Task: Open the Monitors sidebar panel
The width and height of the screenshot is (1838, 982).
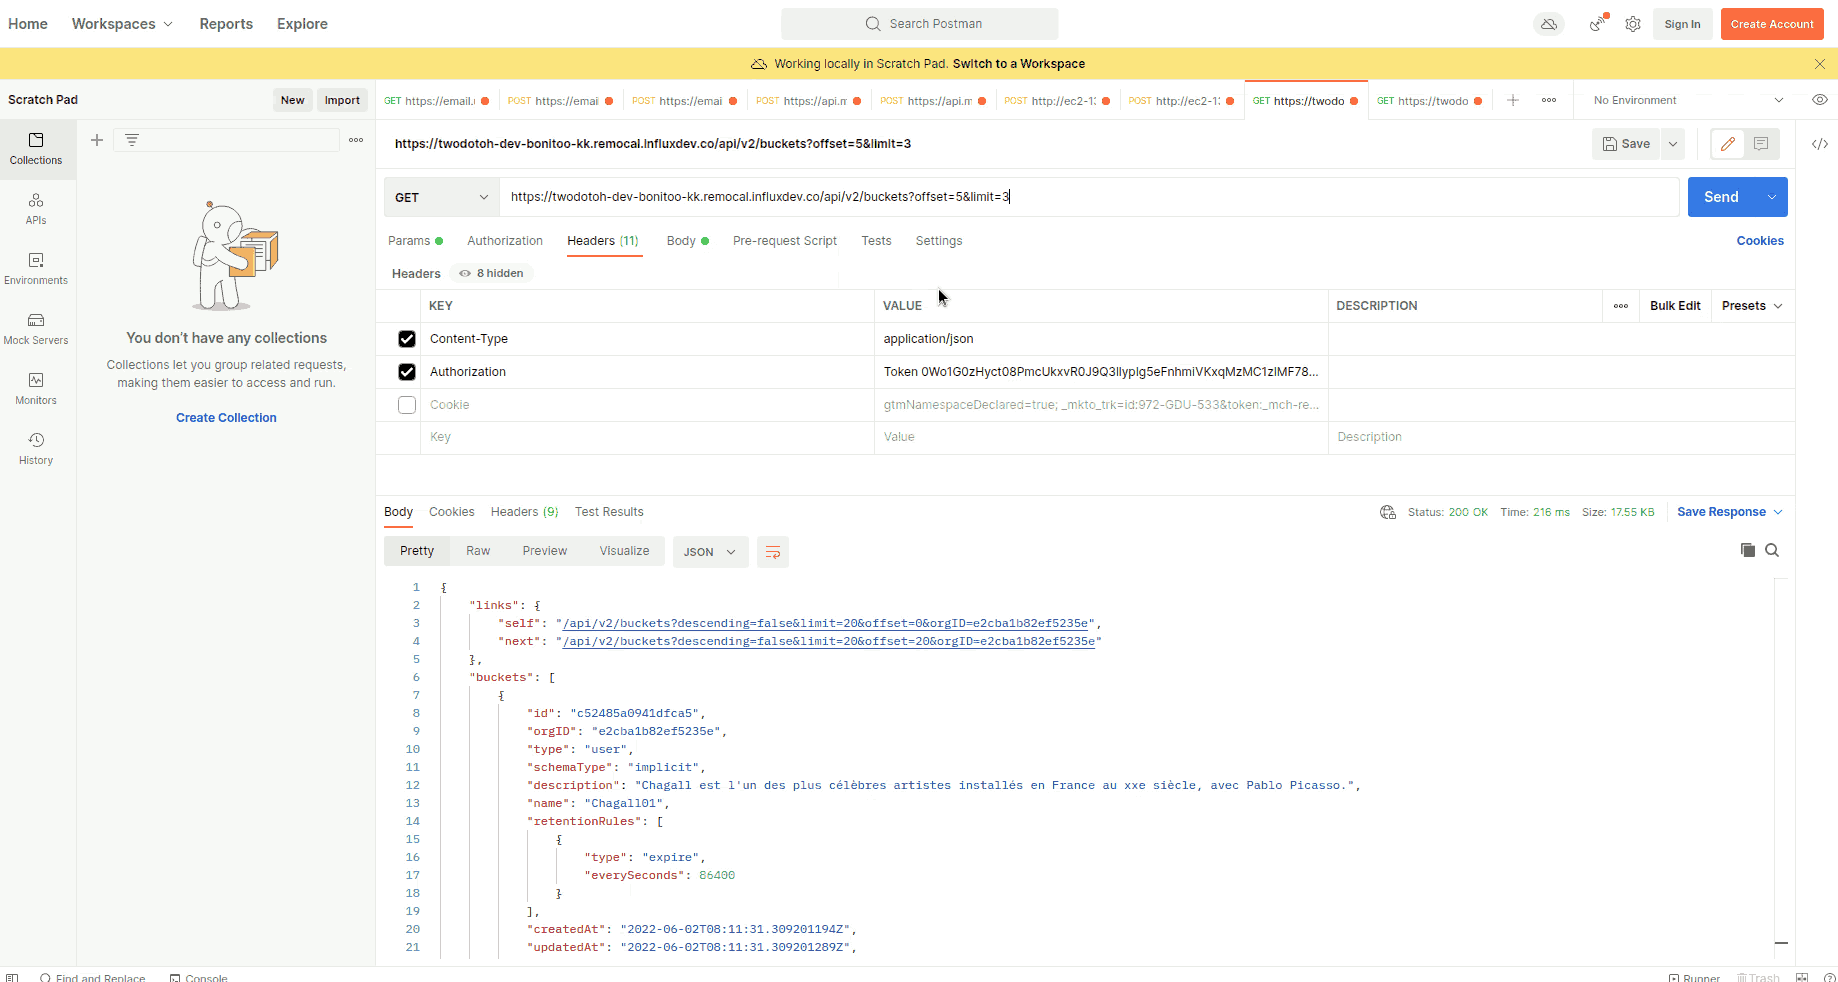Action: (36, 389)
